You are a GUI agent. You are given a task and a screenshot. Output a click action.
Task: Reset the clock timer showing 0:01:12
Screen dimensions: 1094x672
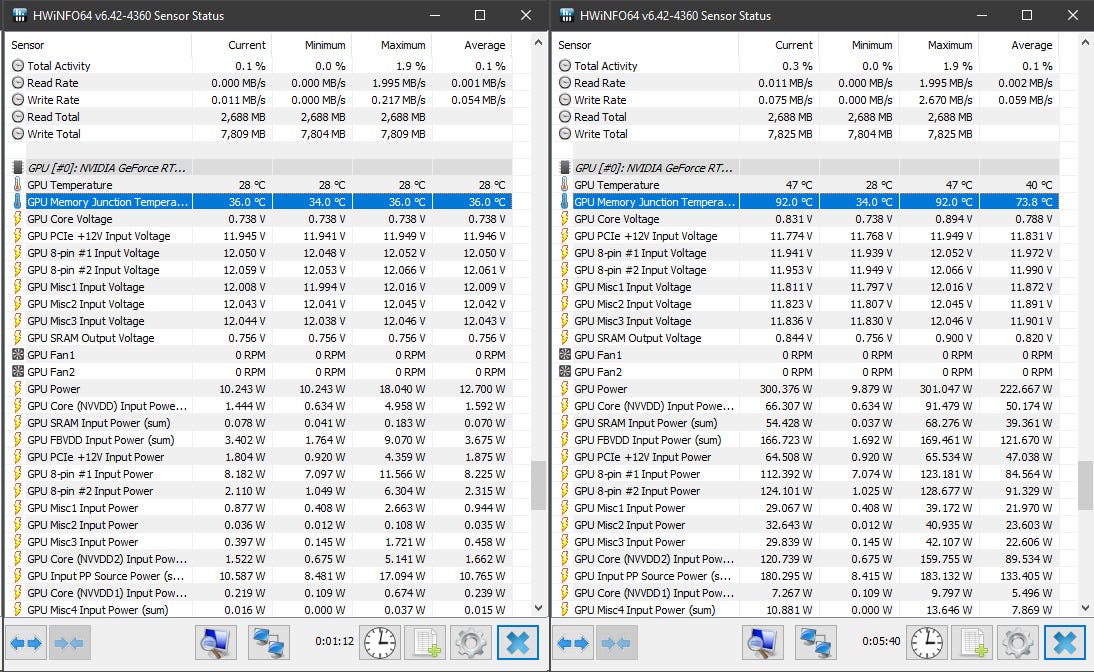(x=380, y=642)
